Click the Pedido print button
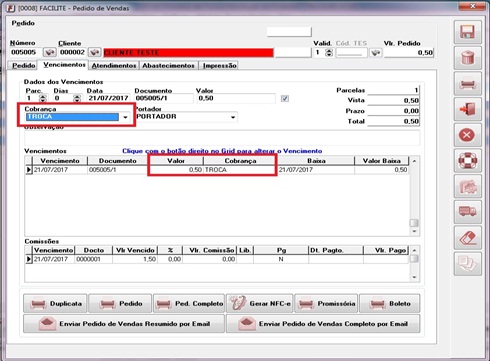 pyautogui.click(x=120, y=303)
